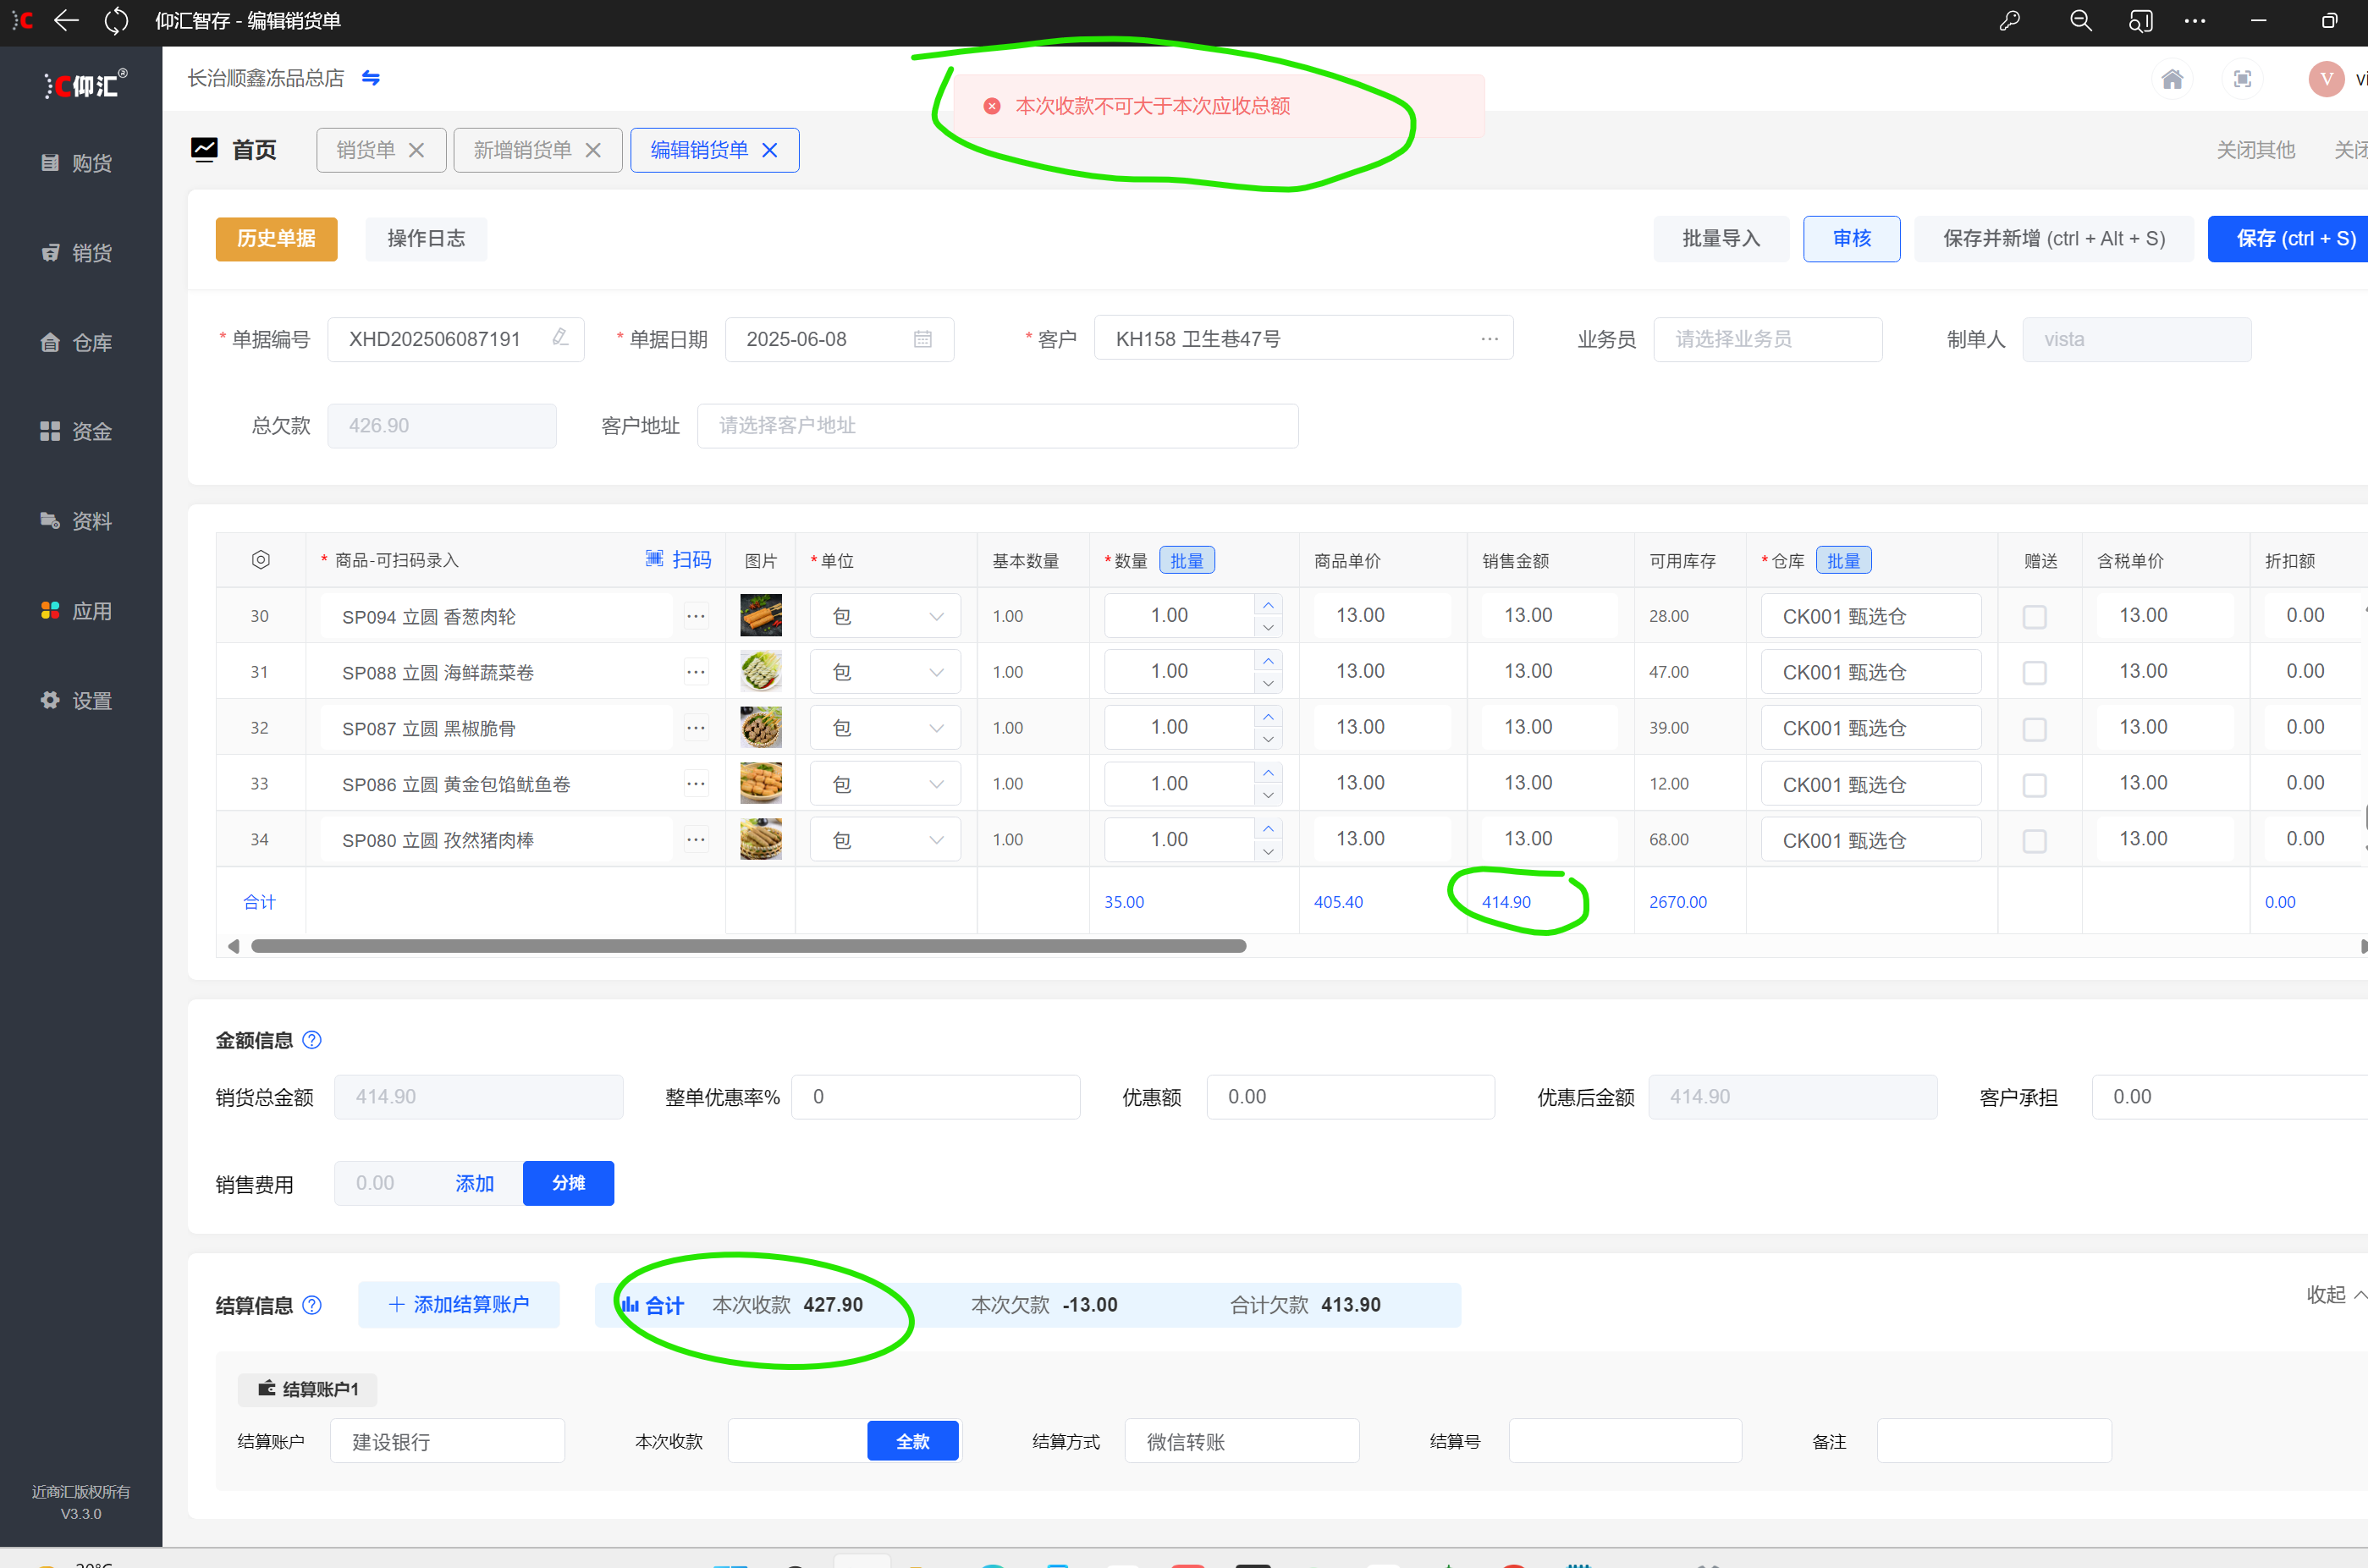Open the key/password icon in title bar
The width and height of the screenshot is (2368, 1568).
(x=2009, y=20)
